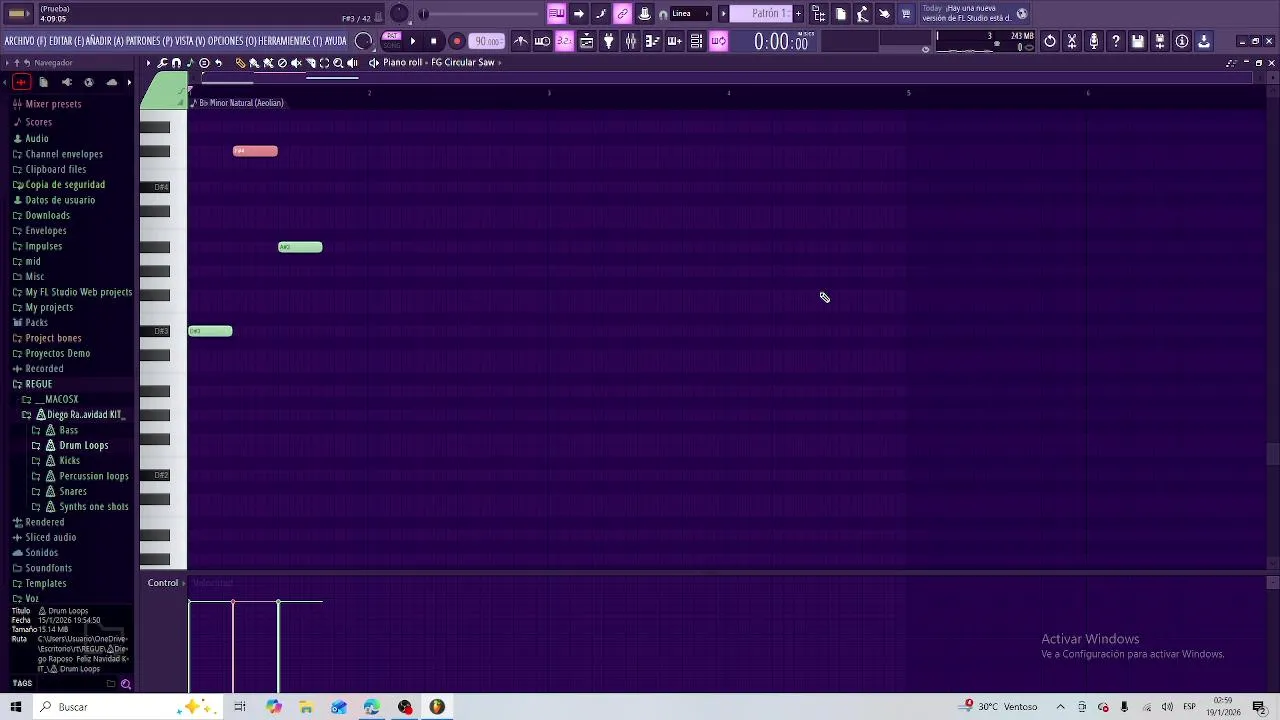The width and height of the screenshot is (1280, 720).
Task: Select the piano roll zoom tool
Action: pyautogui.click(x=338, y=63)
